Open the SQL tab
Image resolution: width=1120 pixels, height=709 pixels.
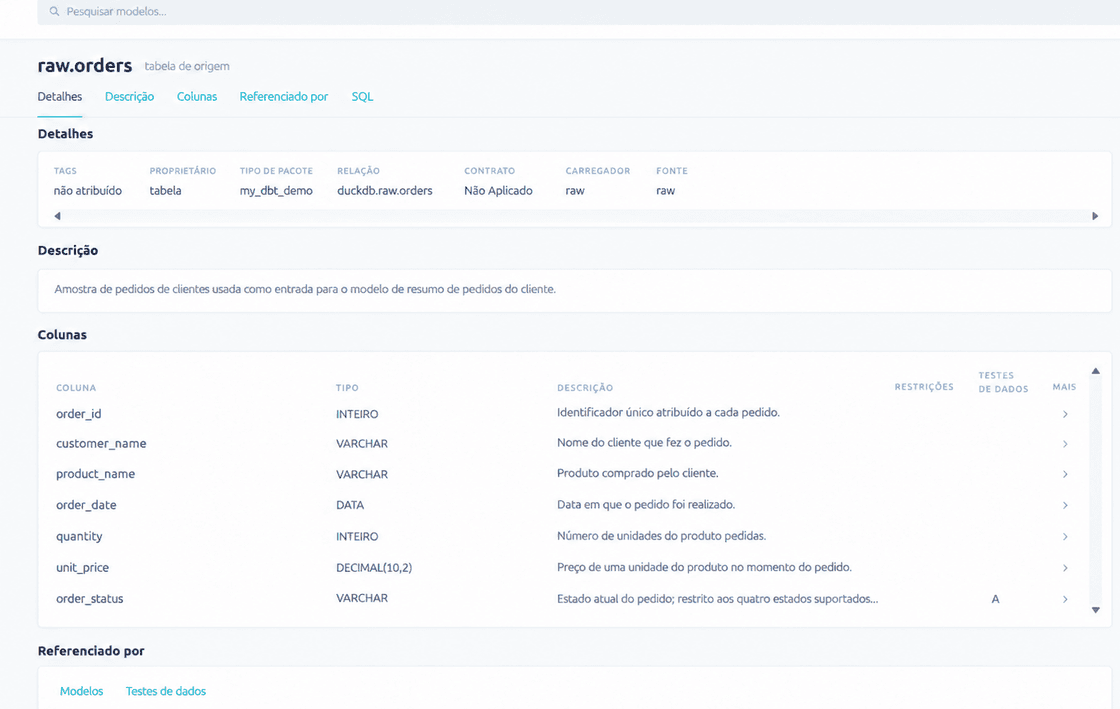pyautogui.click(x=362, y=96)
